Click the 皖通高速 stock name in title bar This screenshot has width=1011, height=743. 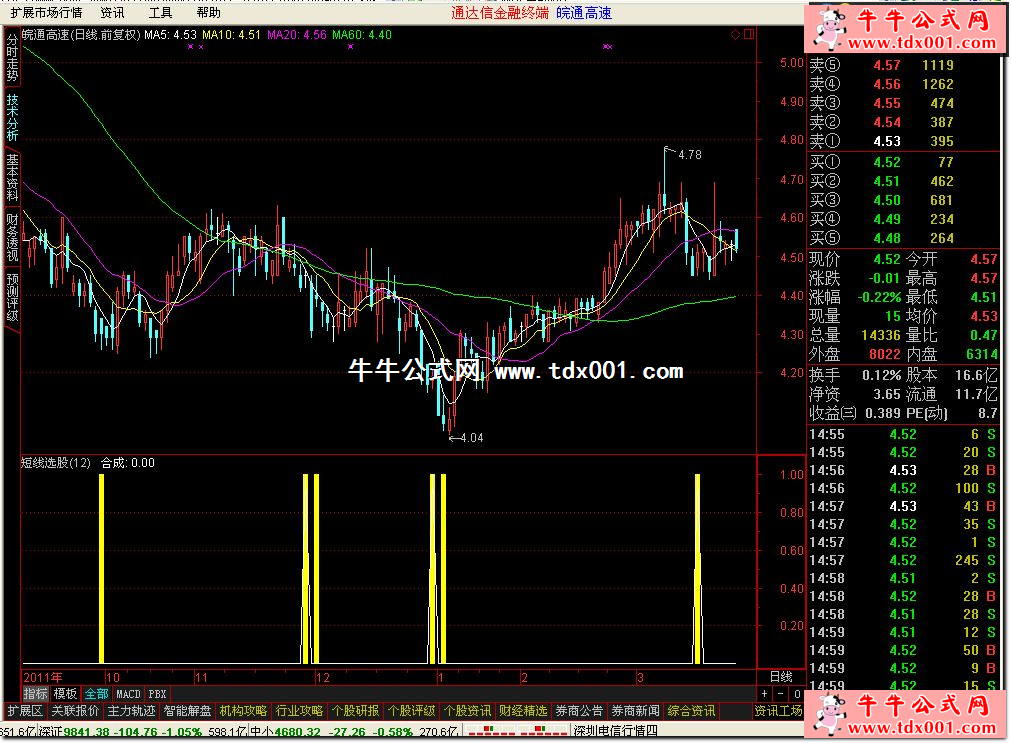pos(584,13)
